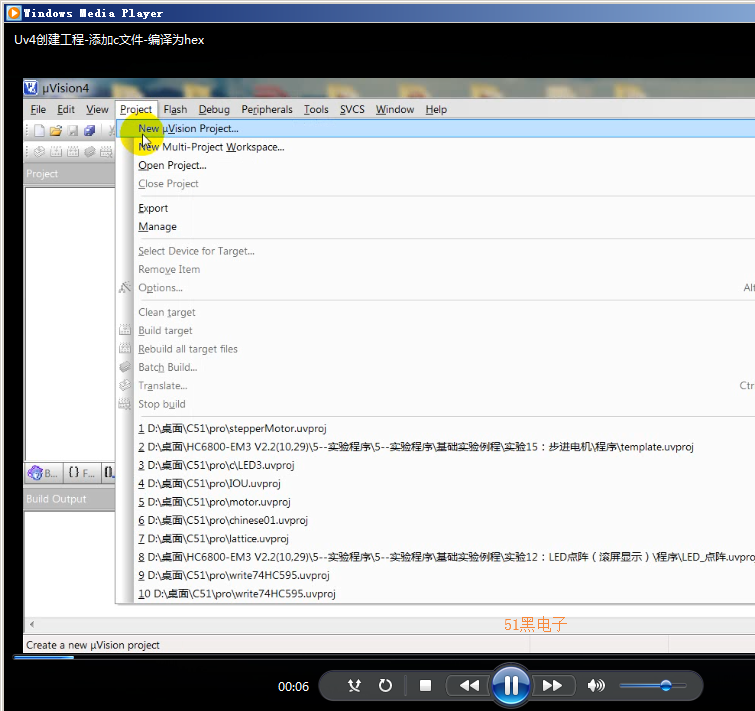Screen dimensions: 755x711
Task: Click the horizontal scrollbar left arrow
Action: [x=32, y=624]
